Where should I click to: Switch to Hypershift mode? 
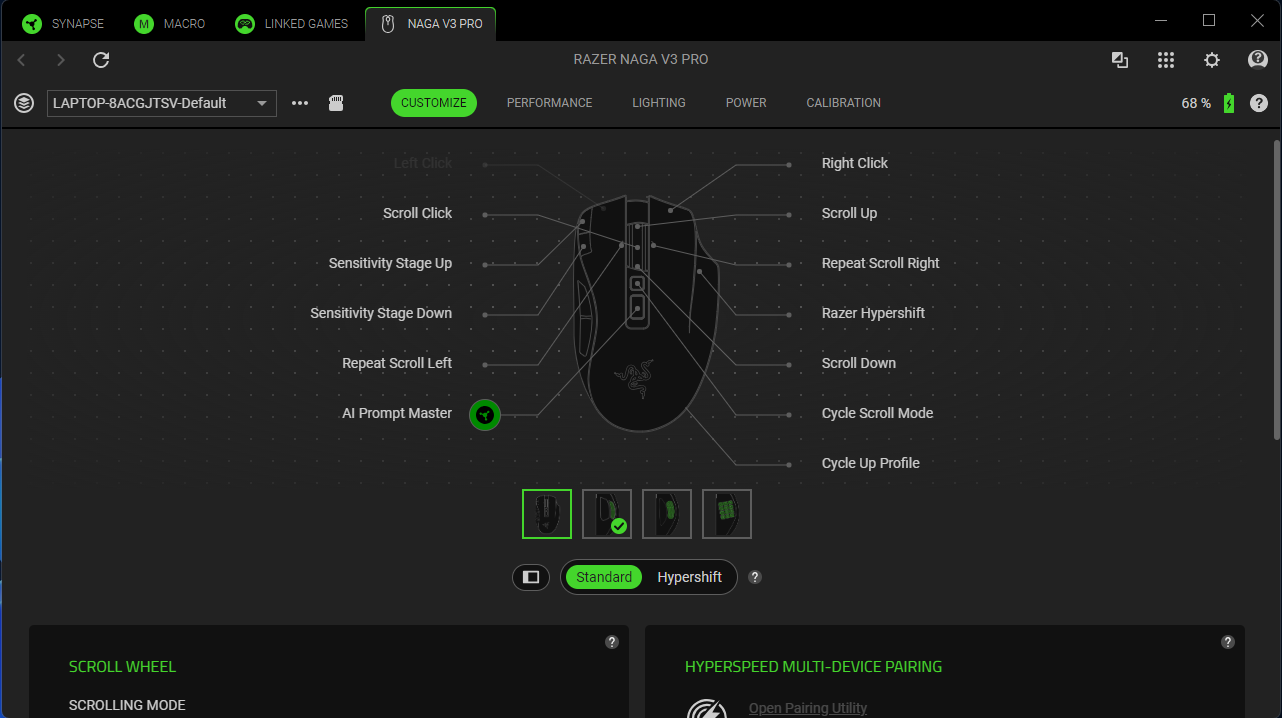(x=690, y=577)
